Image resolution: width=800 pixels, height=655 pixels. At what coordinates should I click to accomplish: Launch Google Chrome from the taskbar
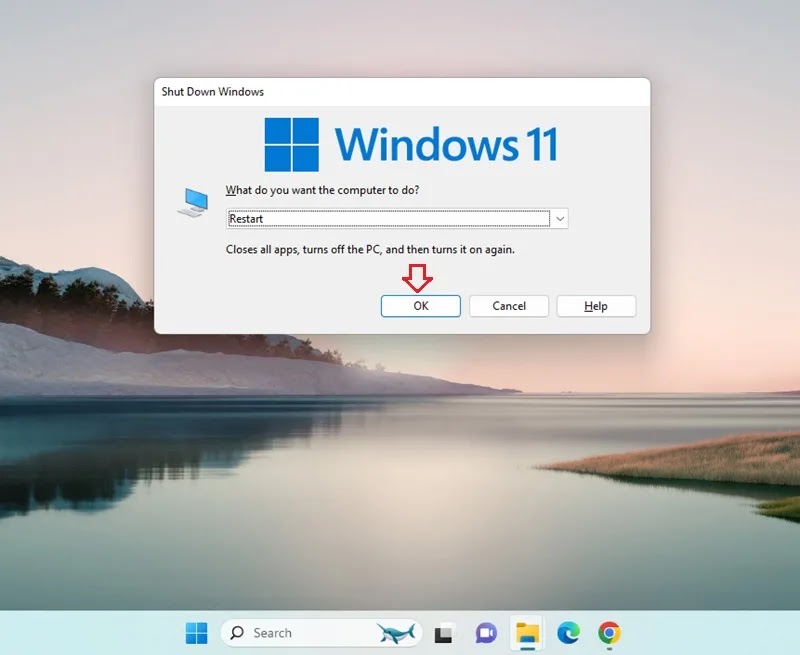click(x=609, y=633)
